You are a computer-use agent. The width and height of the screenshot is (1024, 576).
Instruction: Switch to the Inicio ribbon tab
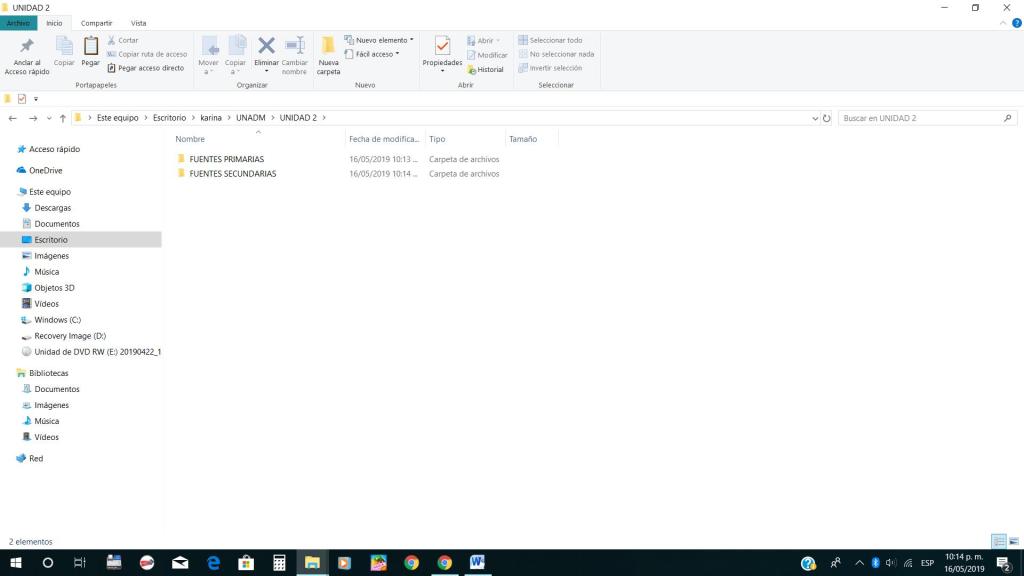click(x=54, y=23)
